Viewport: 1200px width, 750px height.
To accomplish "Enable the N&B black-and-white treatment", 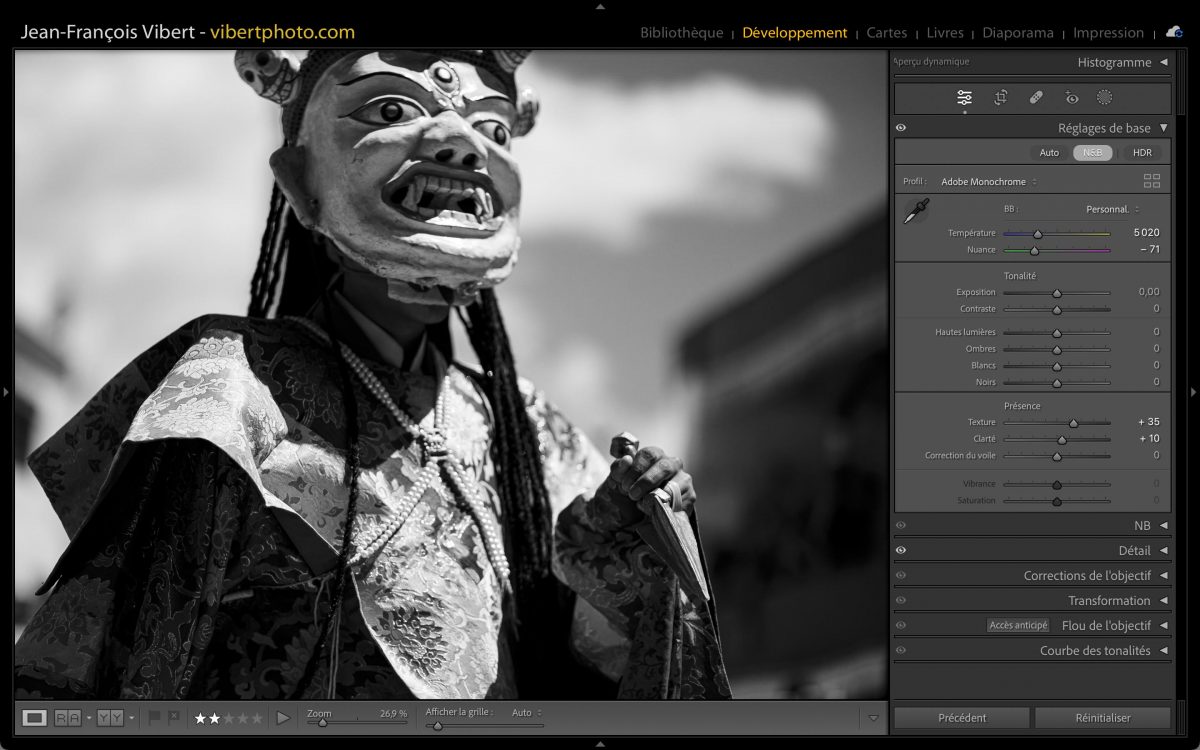I will (1092, 153).
